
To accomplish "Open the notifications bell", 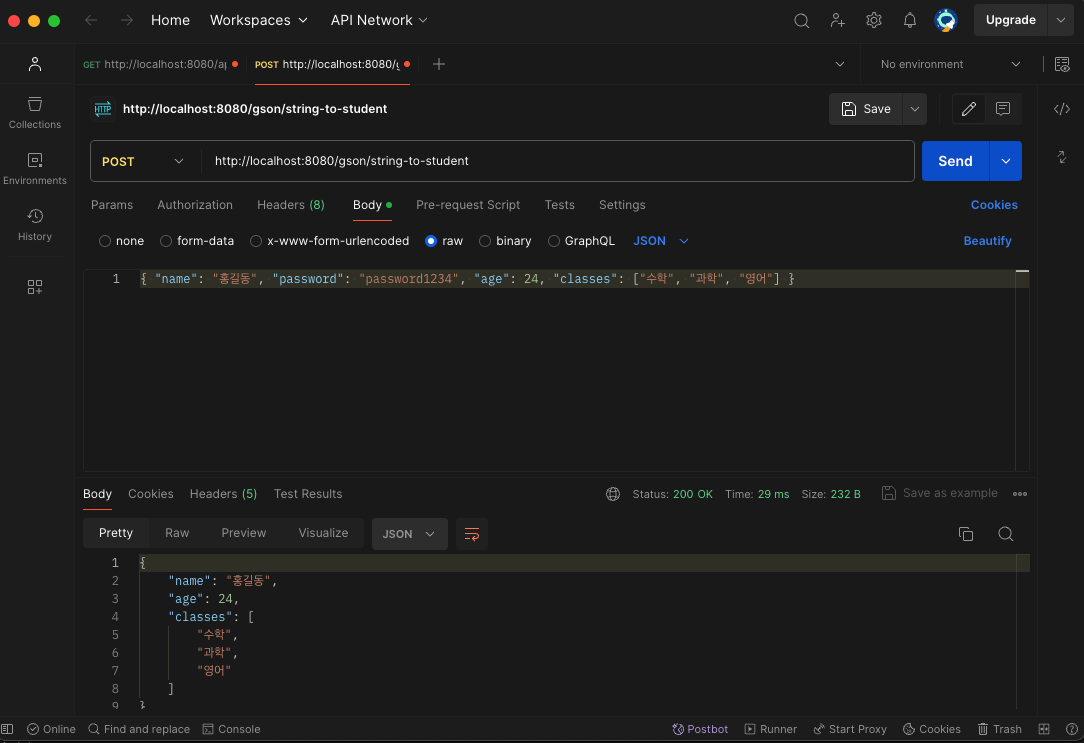I will tap(910, 21).
